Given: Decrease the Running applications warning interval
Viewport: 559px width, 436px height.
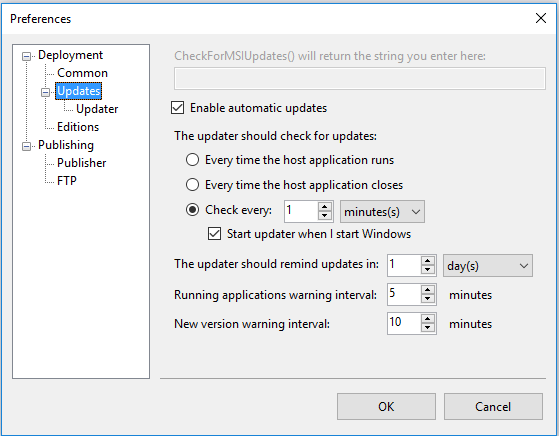Looking at the screenshot, I should point(427,299).
